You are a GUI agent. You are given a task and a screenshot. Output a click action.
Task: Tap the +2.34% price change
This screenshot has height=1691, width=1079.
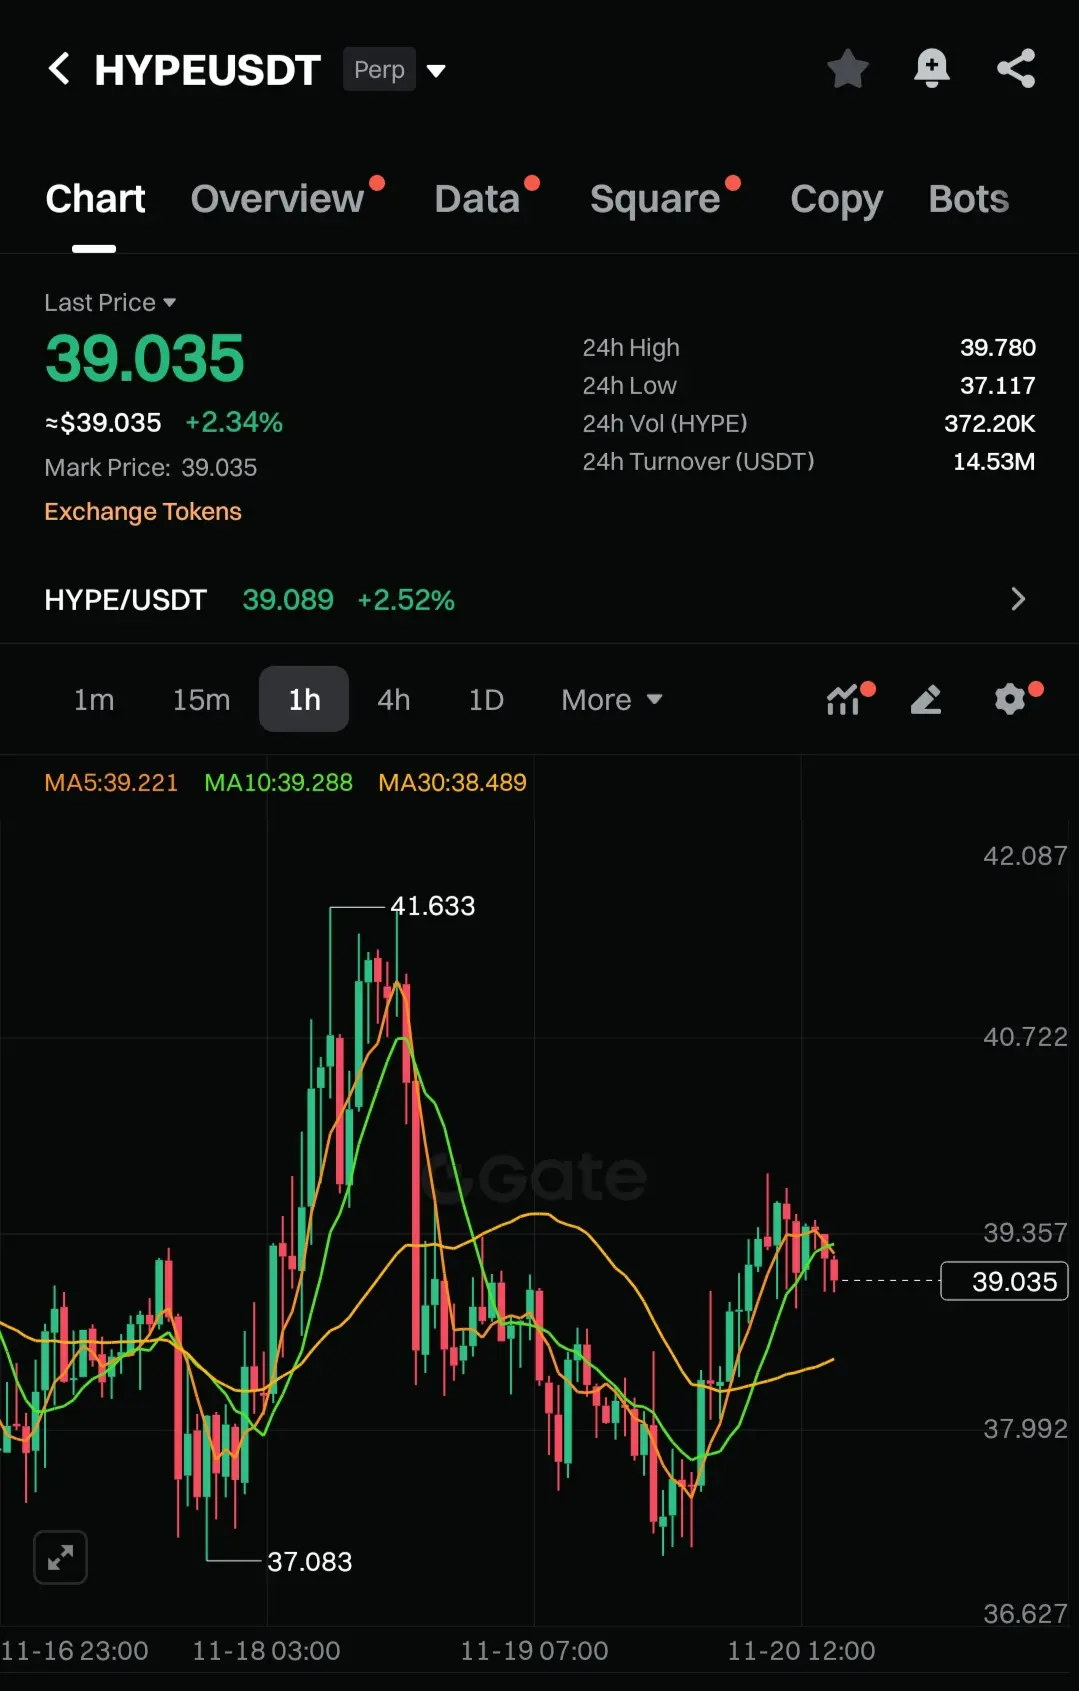click(x=234, y=422)
